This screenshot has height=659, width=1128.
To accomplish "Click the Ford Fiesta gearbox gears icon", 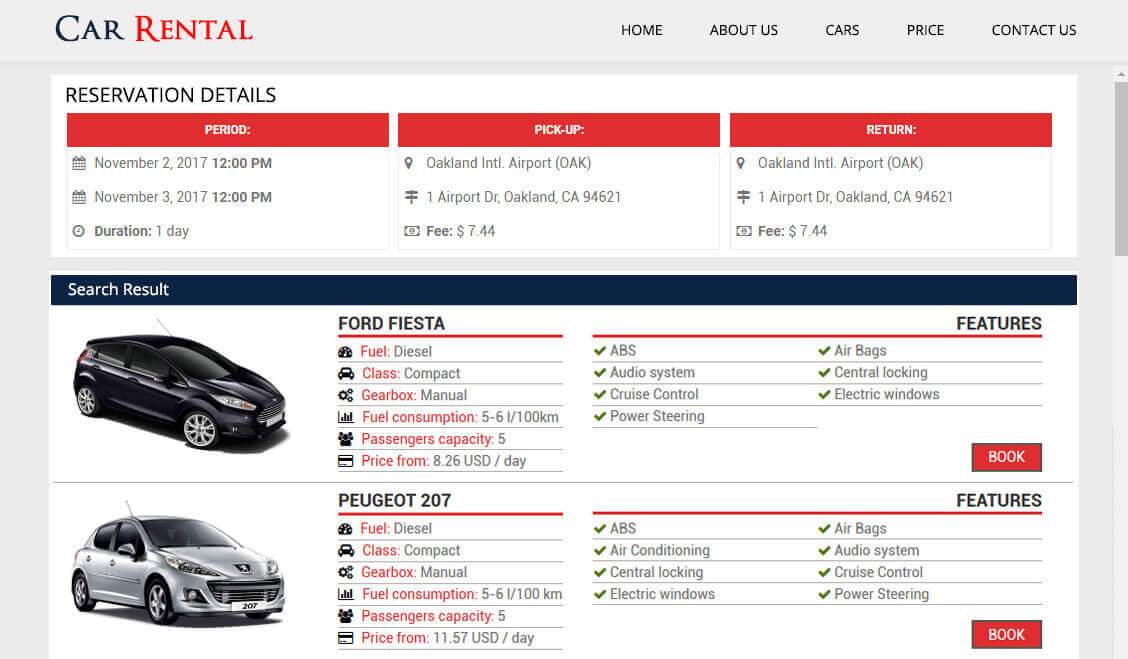I will 346,396.
